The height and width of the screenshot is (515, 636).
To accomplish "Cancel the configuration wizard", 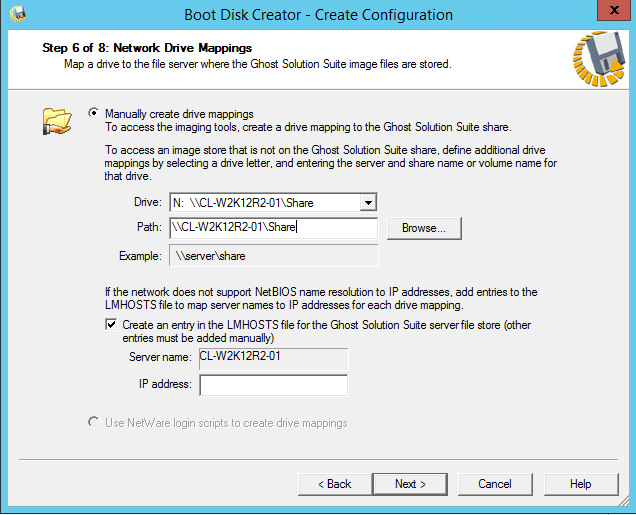I will click(x=494, y=484).
